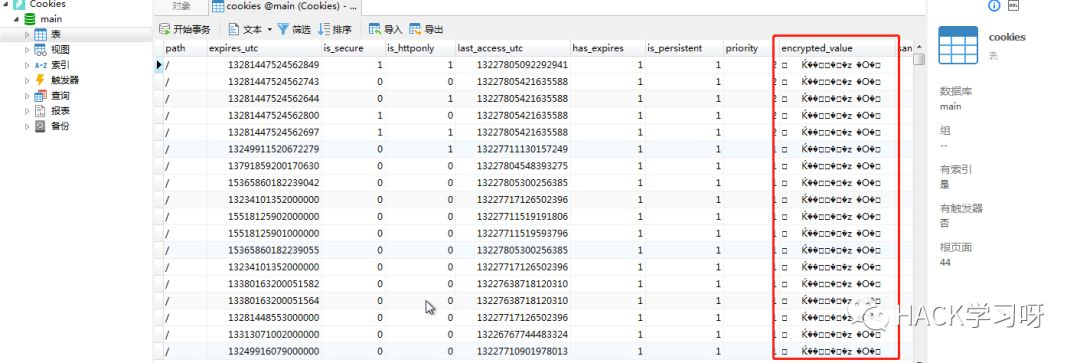Screen dimensions: 1080x363
Task: Expand the 索引 tree node
Action: (28, 65)
